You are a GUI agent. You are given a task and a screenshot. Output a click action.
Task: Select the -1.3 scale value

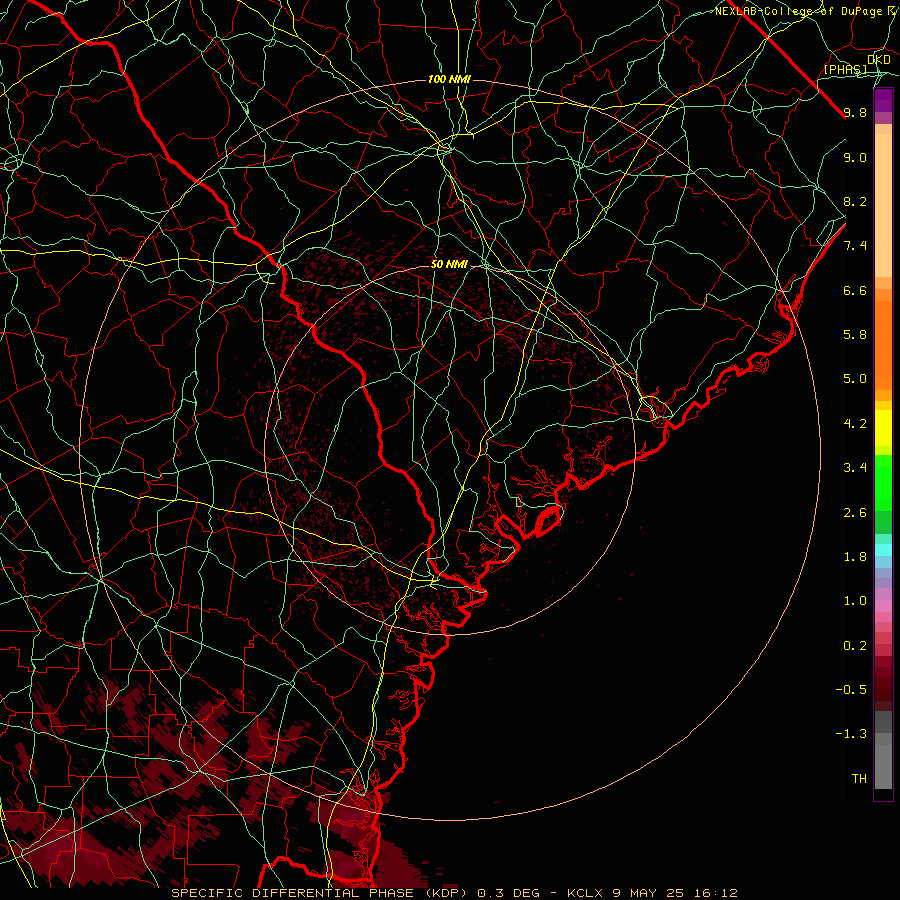851,734
